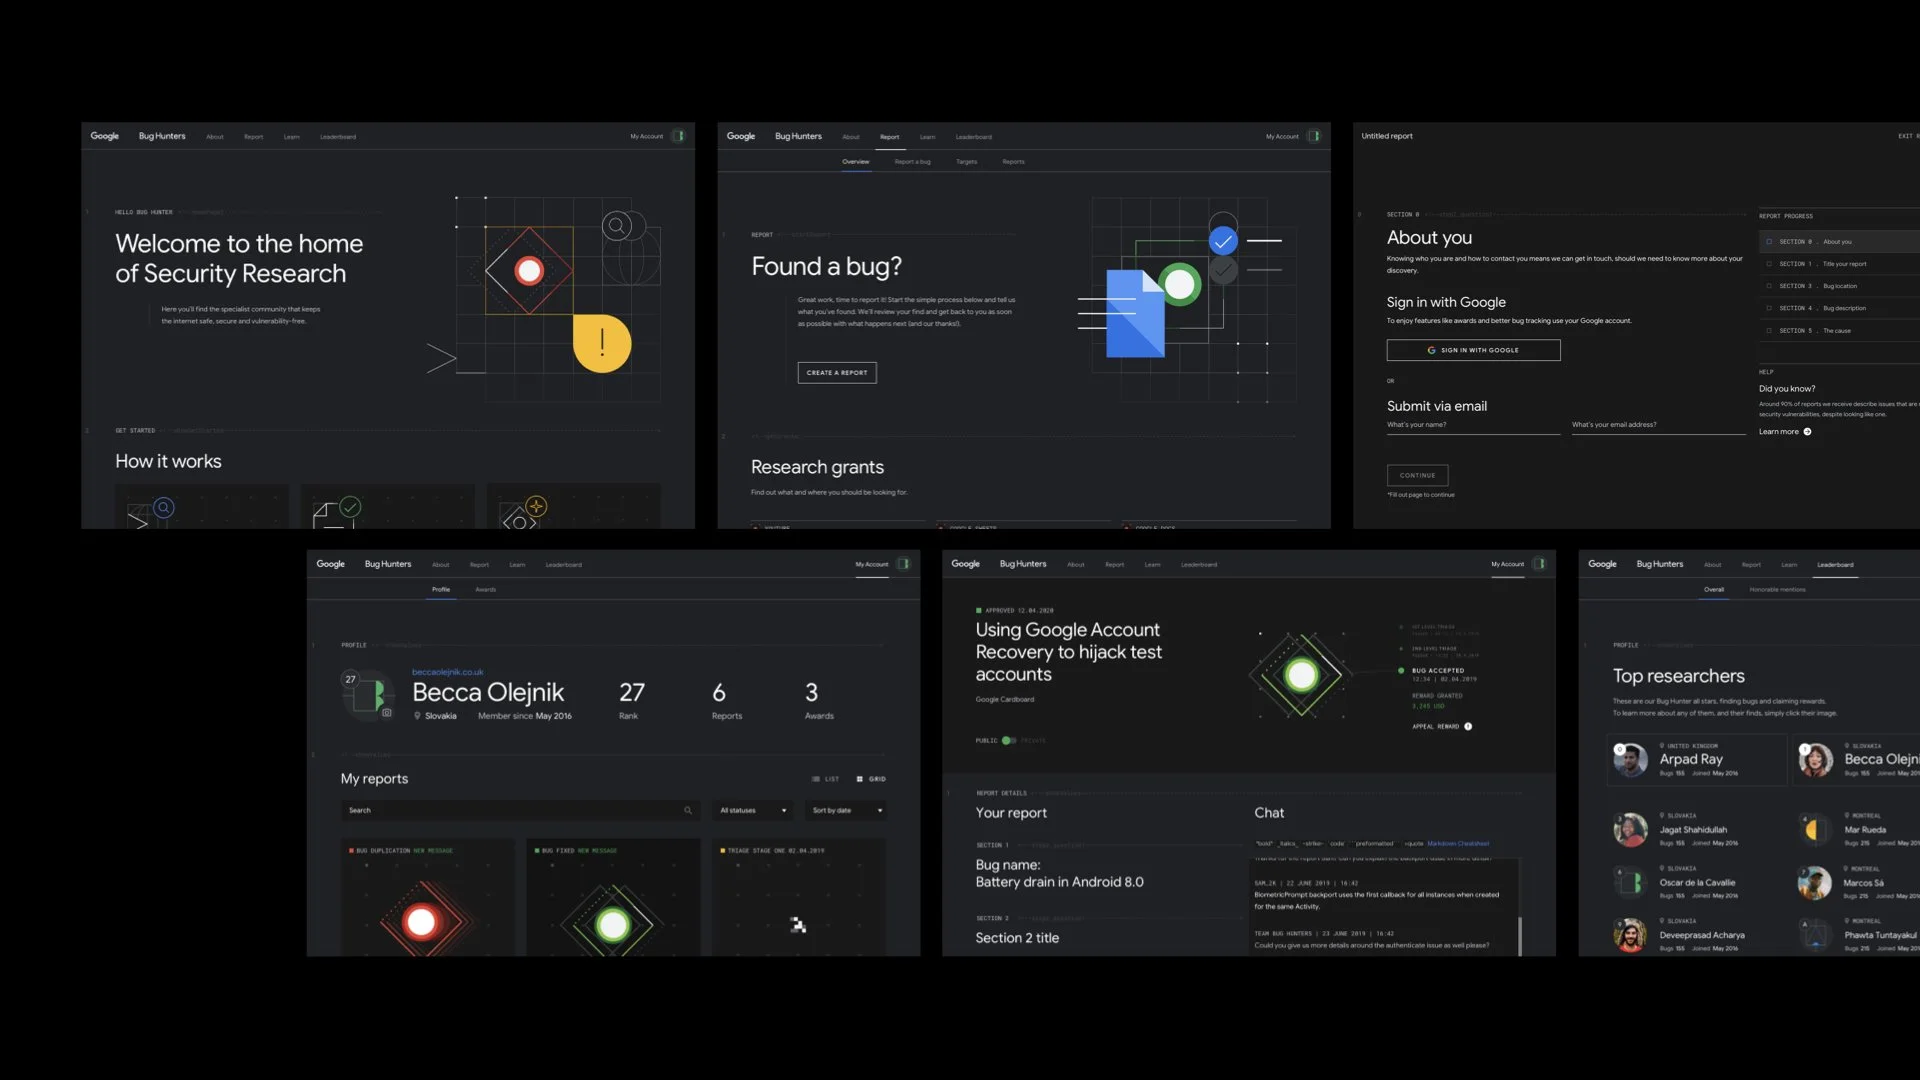Click Becca Olejnik's large profile avatar
This screenshot has width=1920, height=1080.
(x=369, y=694)
